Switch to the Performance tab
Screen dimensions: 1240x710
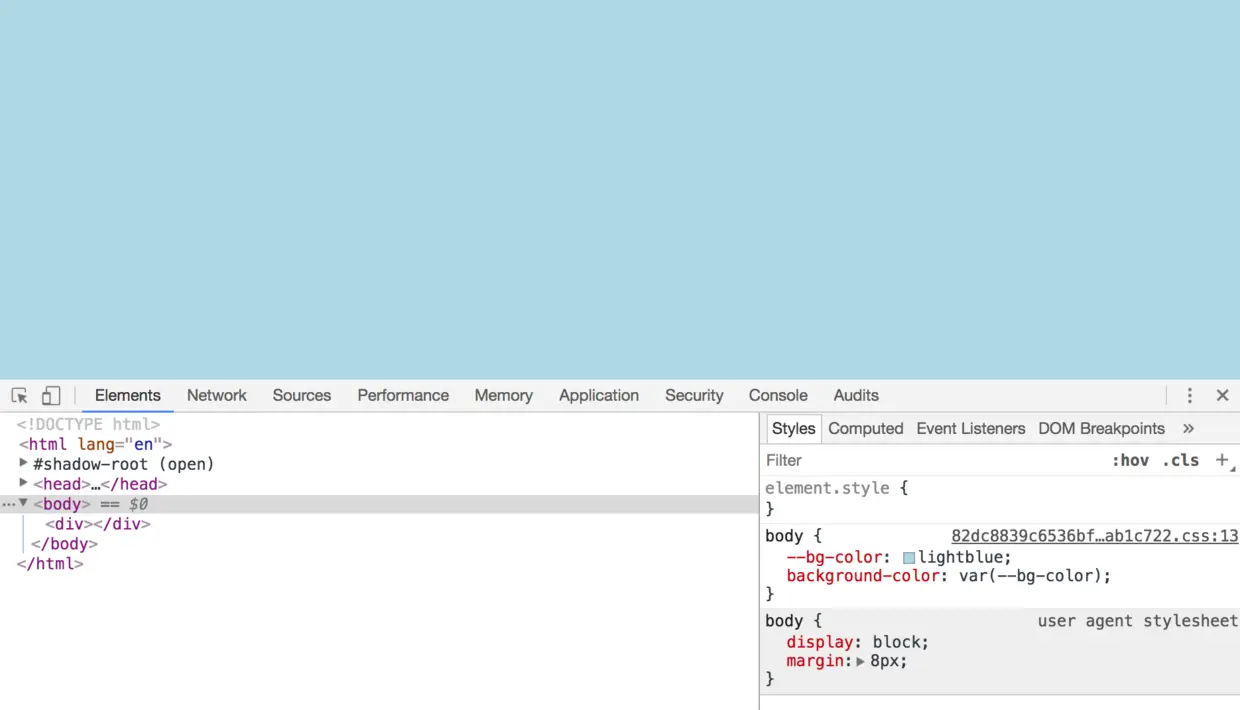click(403, 396)
